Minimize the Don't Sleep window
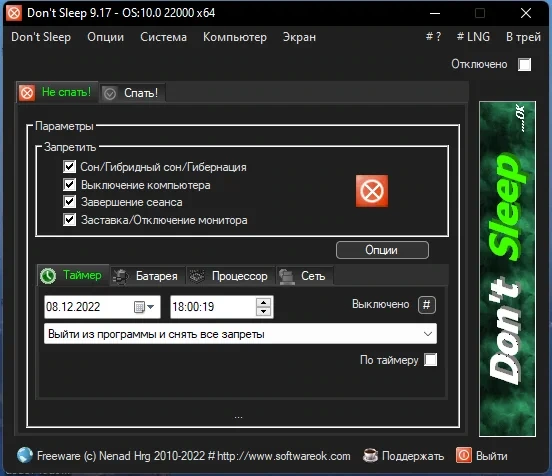Viewport: 552px width, 476px height. click(435, 13)
